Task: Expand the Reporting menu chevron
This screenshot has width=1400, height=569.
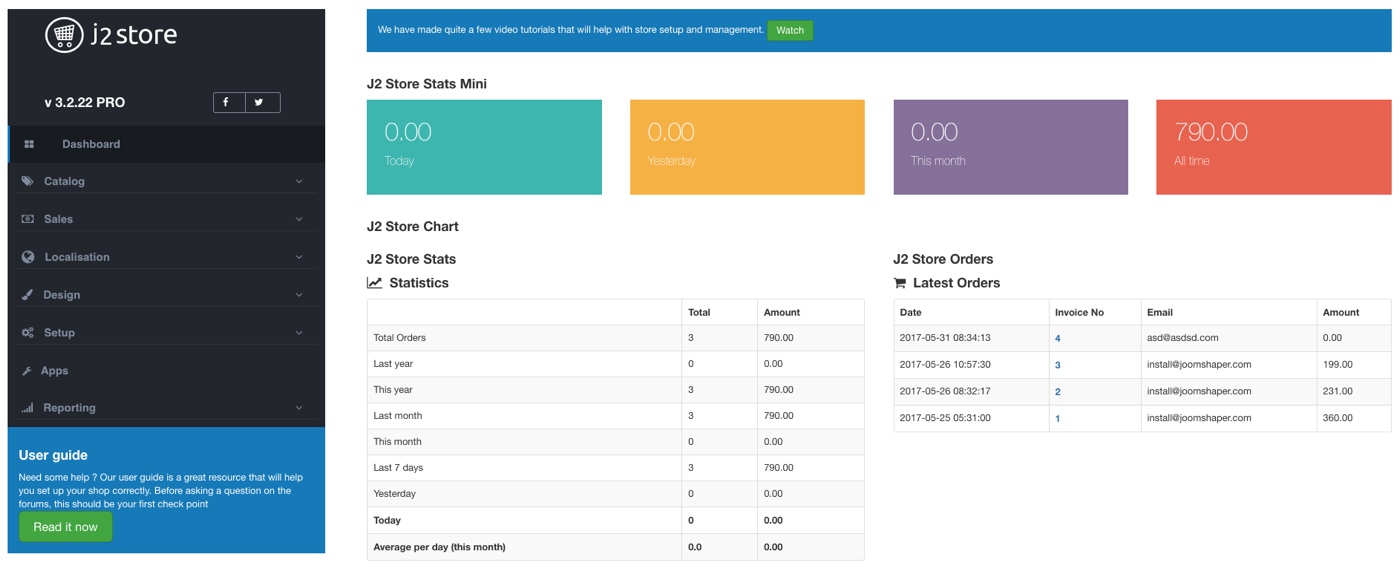Action: (299, 408)
